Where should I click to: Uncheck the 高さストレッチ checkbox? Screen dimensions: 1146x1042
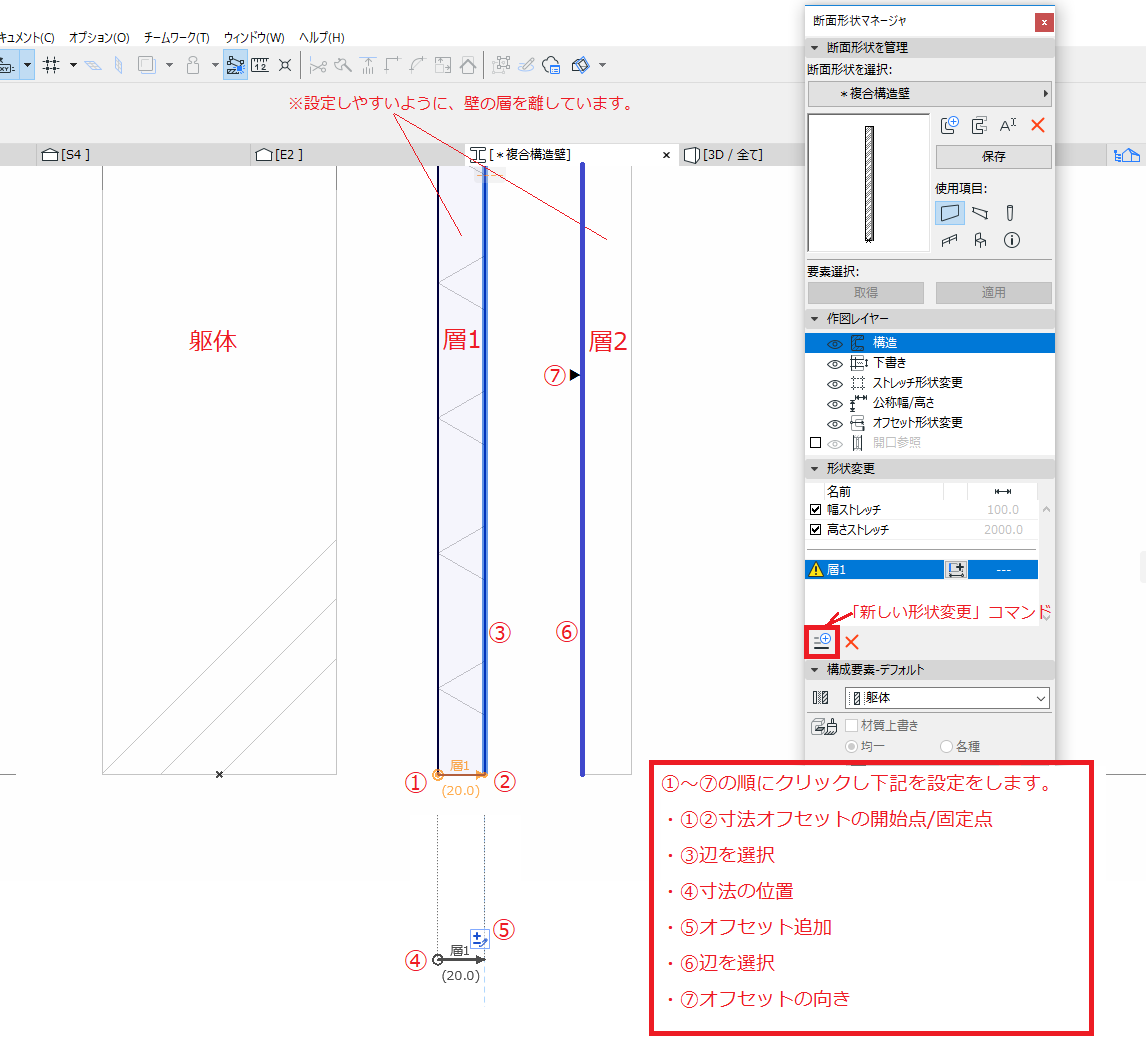815,530
